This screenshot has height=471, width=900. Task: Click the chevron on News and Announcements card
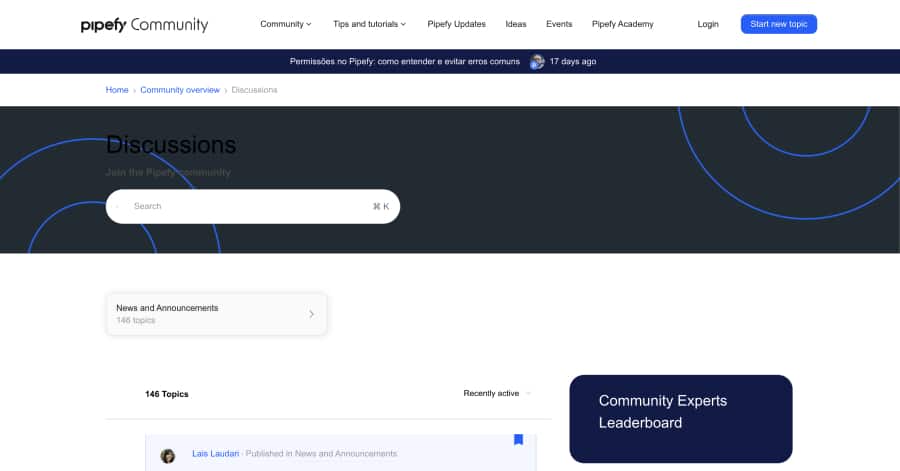312,314
